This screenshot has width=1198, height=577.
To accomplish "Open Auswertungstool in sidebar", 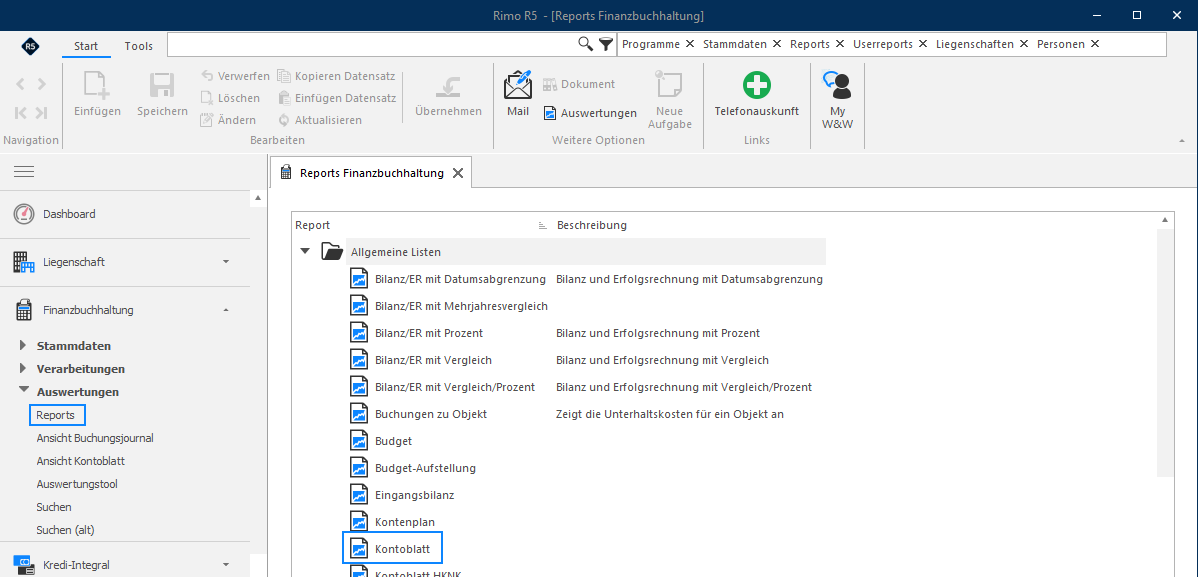I will (77, 484).
